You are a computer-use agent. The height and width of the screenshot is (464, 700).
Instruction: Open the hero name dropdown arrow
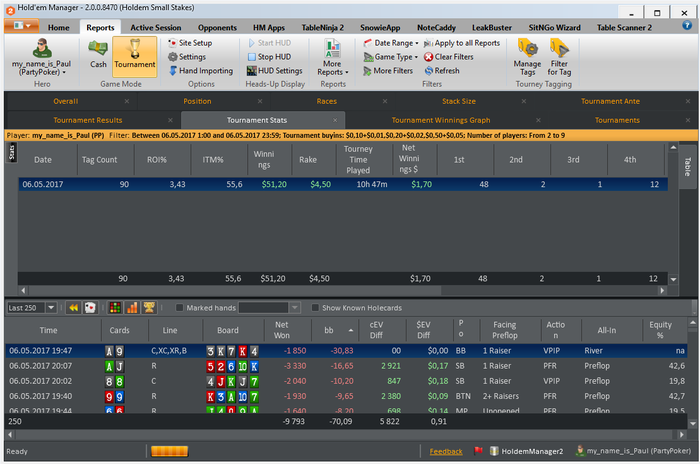(x=64, y=72)
